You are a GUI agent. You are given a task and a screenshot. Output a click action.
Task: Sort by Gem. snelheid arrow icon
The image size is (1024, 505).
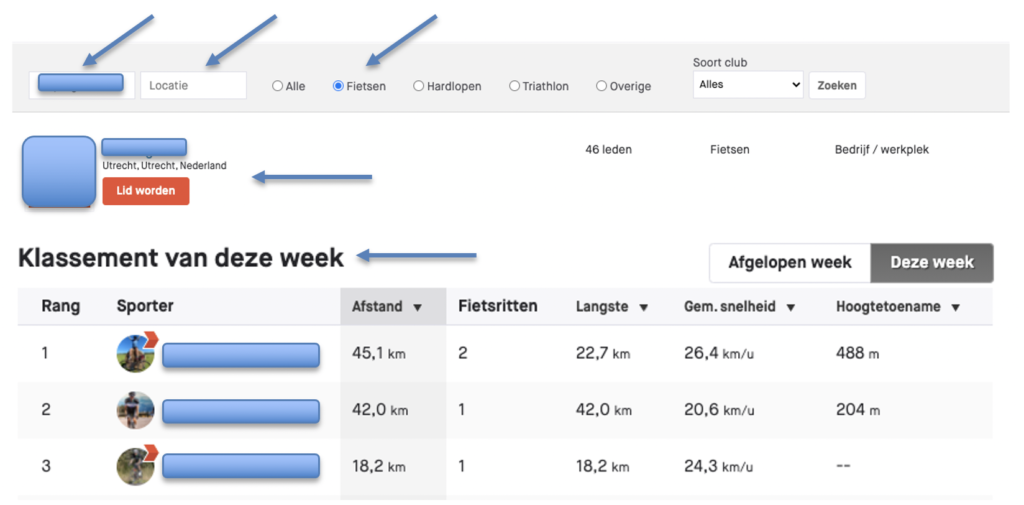click(x=790, y=307)
